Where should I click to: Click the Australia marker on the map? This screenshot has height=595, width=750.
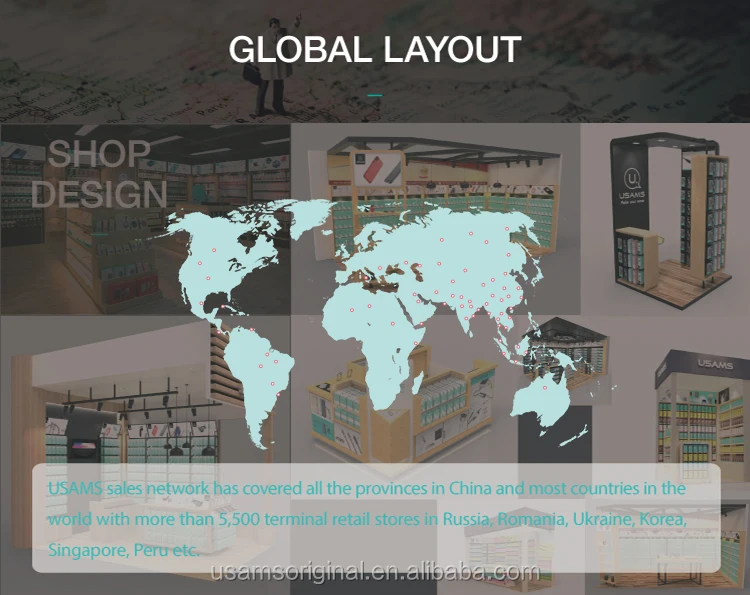tap(545, 387)
